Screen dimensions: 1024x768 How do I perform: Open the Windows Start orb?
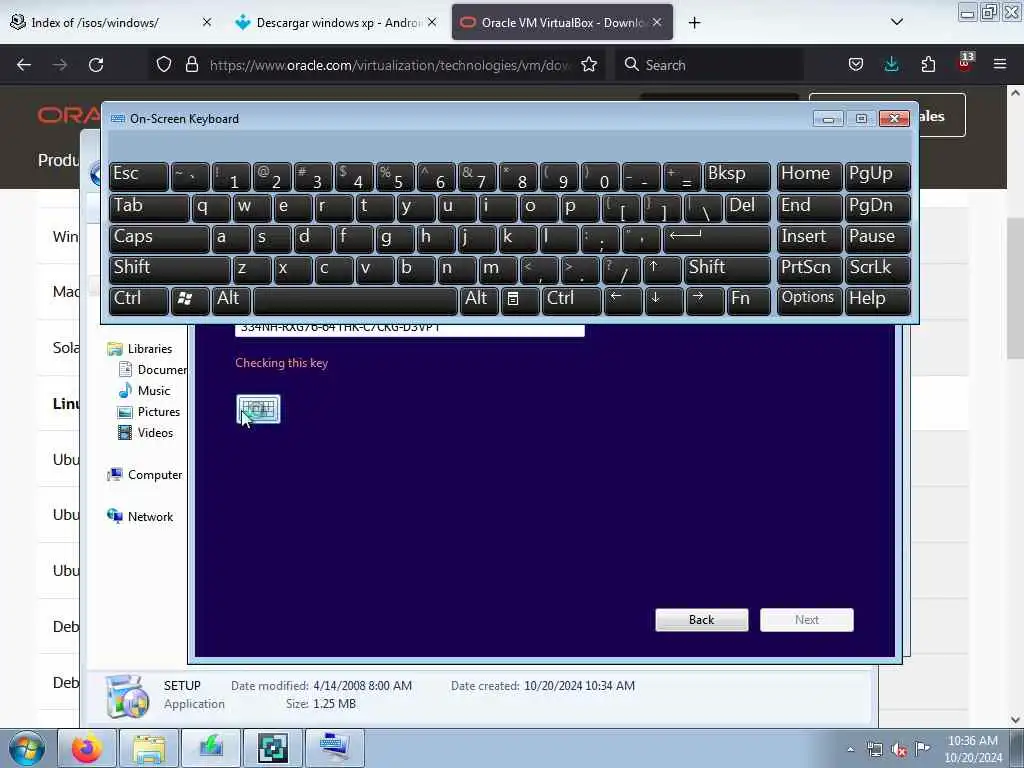pos(27,748)
